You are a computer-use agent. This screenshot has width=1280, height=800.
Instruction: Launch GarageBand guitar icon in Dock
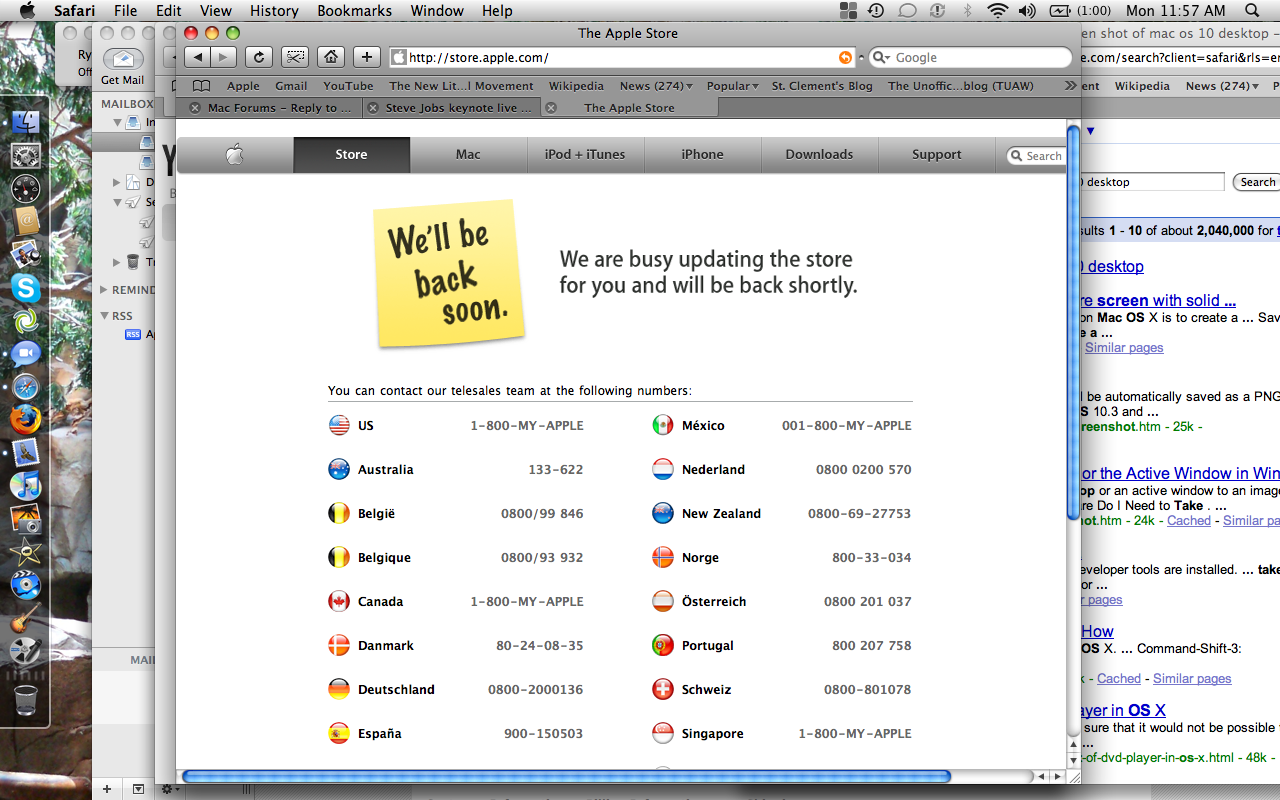(25, 618)
